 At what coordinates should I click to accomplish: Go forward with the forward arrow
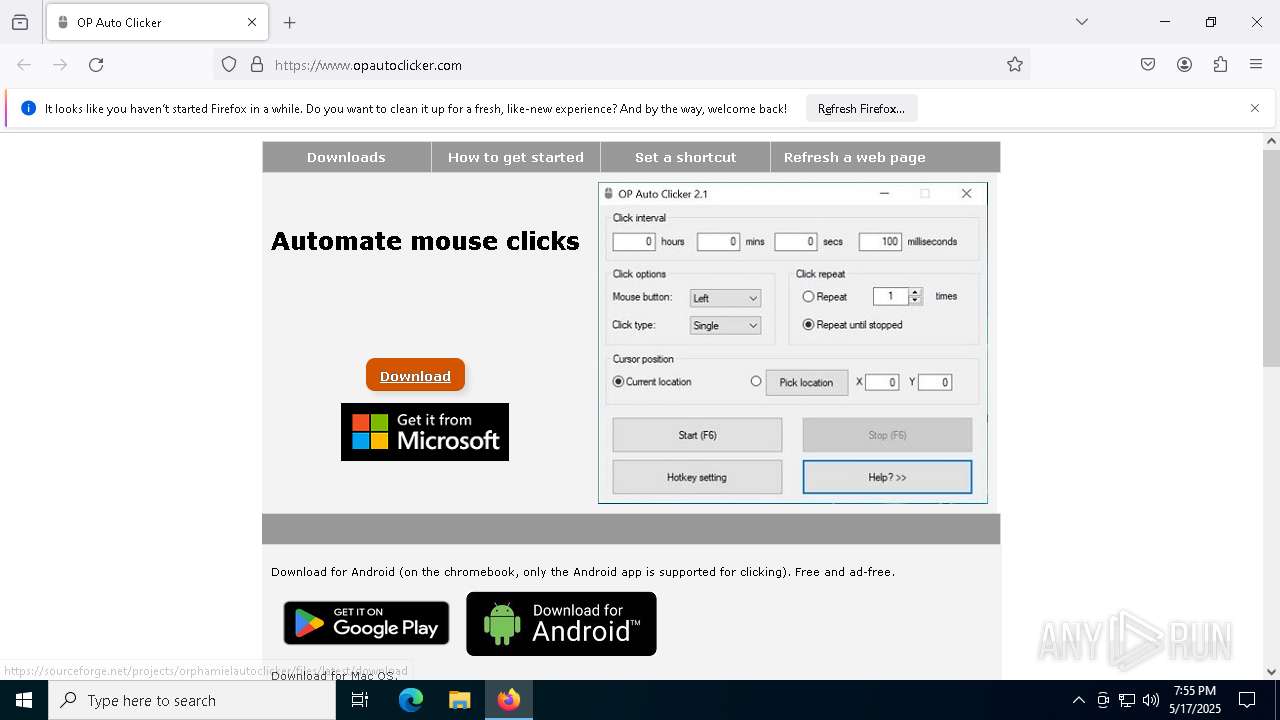60,65
